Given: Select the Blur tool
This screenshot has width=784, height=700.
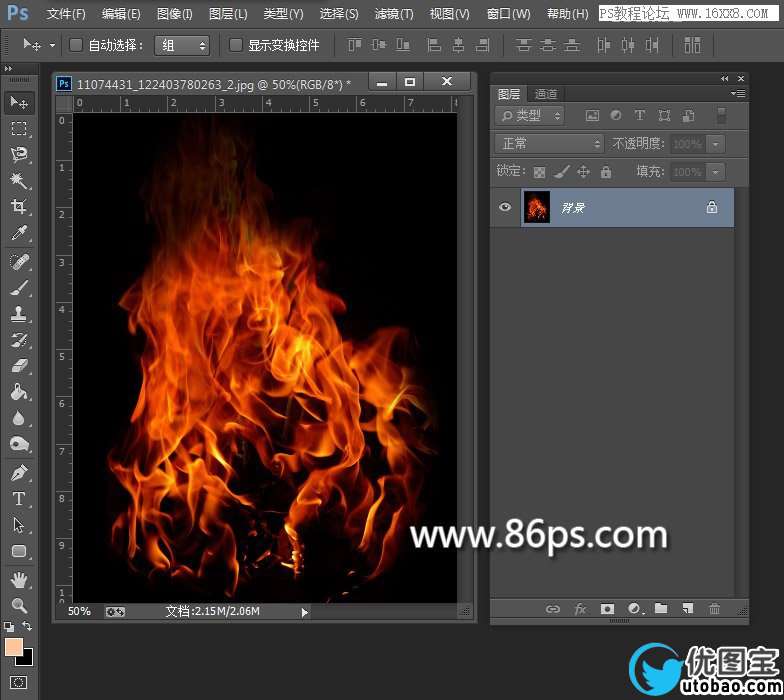Looking at the screenshot, I should (19, 418).
